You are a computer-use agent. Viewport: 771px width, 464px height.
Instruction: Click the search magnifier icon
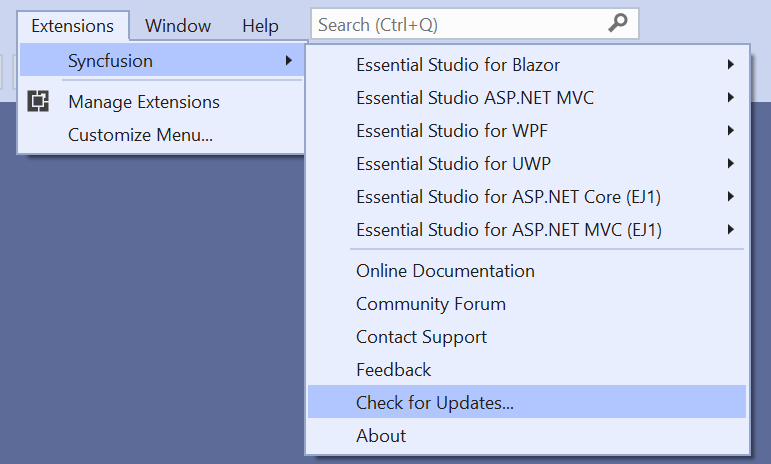[x=618, y=24]
